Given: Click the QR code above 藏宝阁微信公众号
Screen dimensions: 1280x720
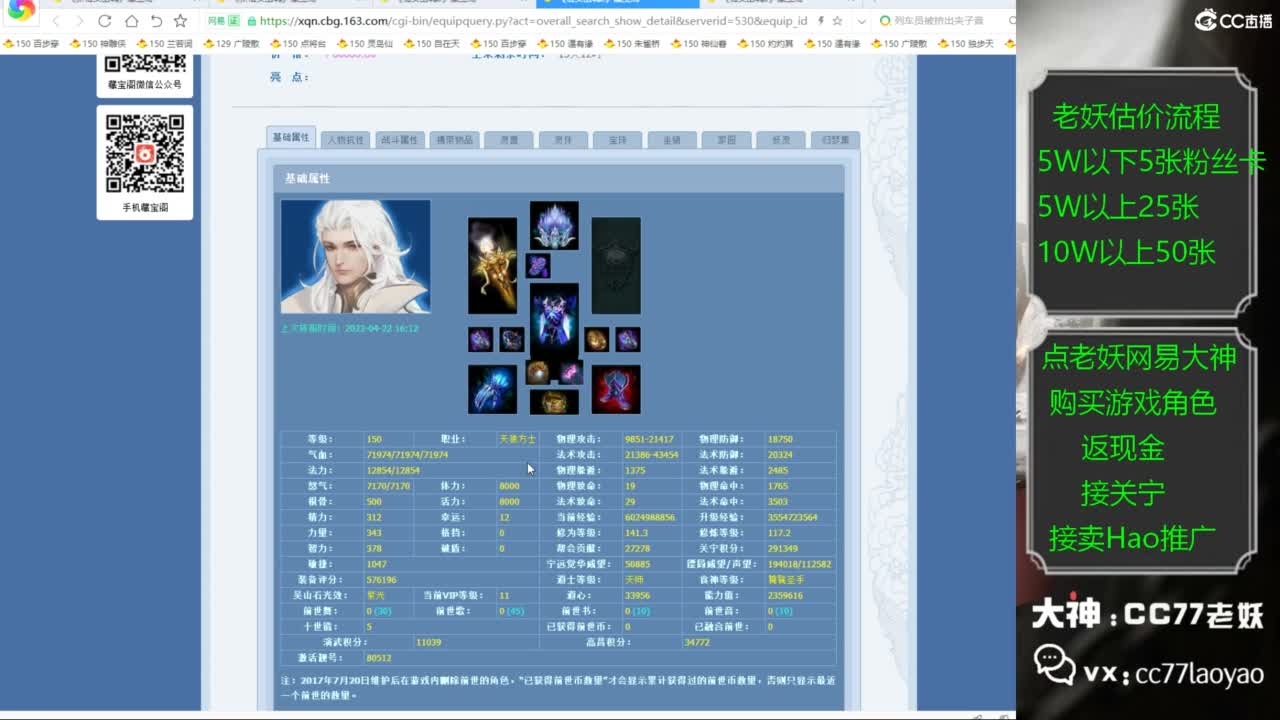Looking at the screenshot, I should pyautogui.click(x=145, y=62).
